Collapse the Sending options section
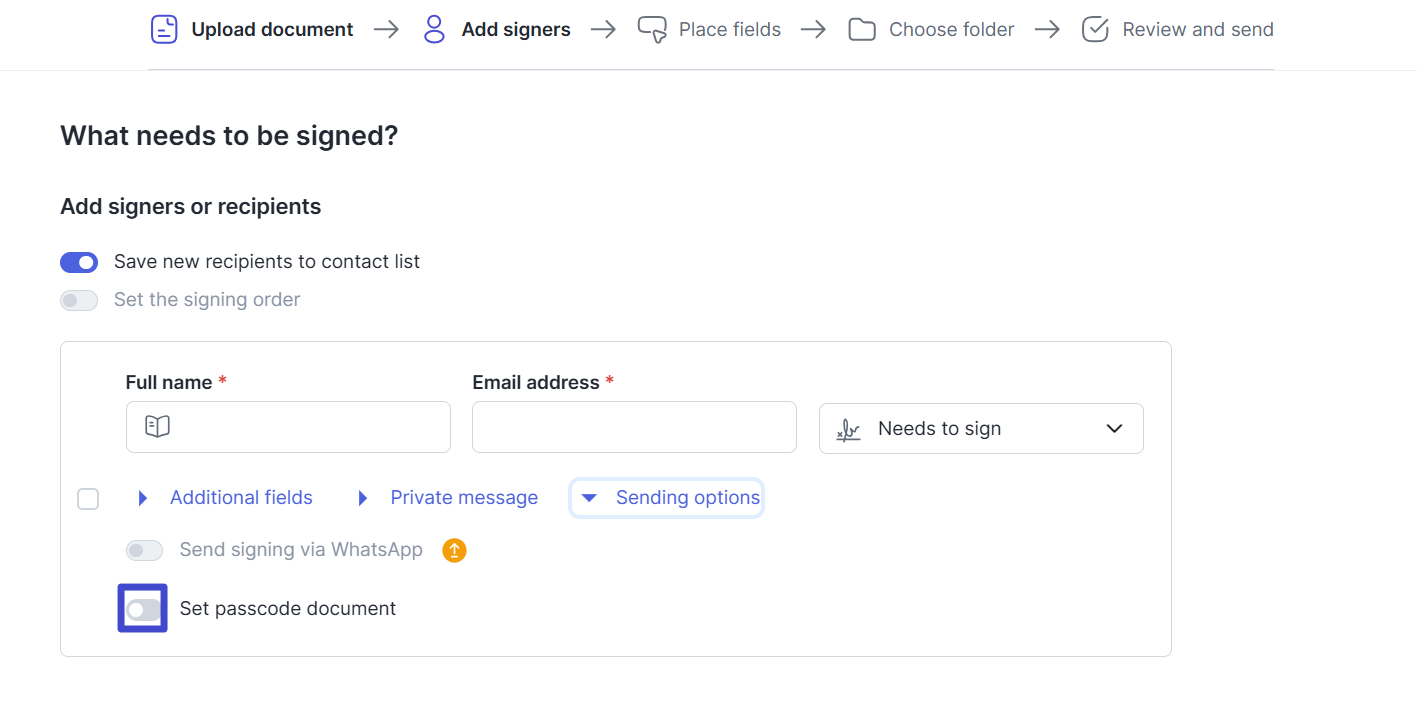 pyautogui.click(x=667, y=498)
